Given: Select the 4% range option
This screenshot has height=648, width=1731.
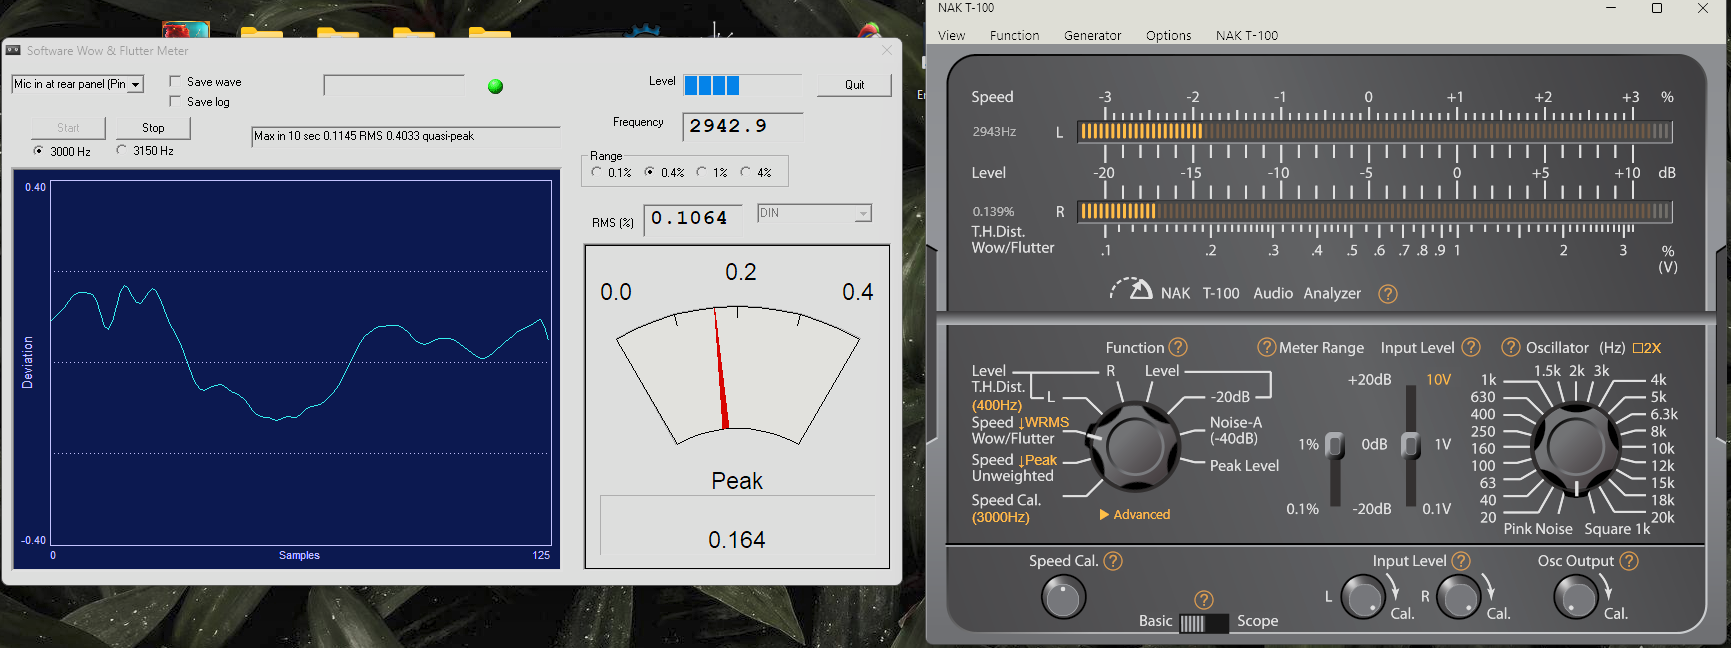Looking at the screenshot, I should [x=745, y=172].
